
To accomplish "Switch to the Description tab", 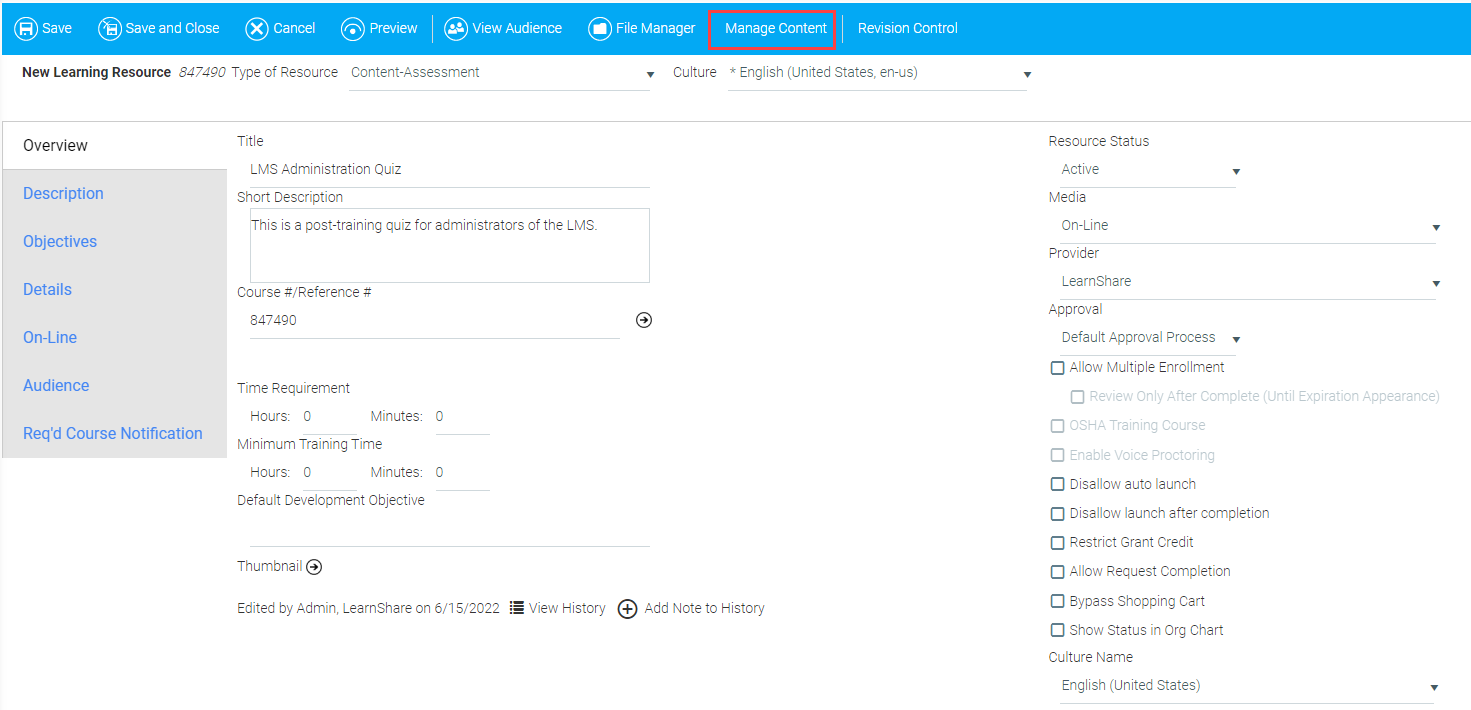I will coord(63,193).
